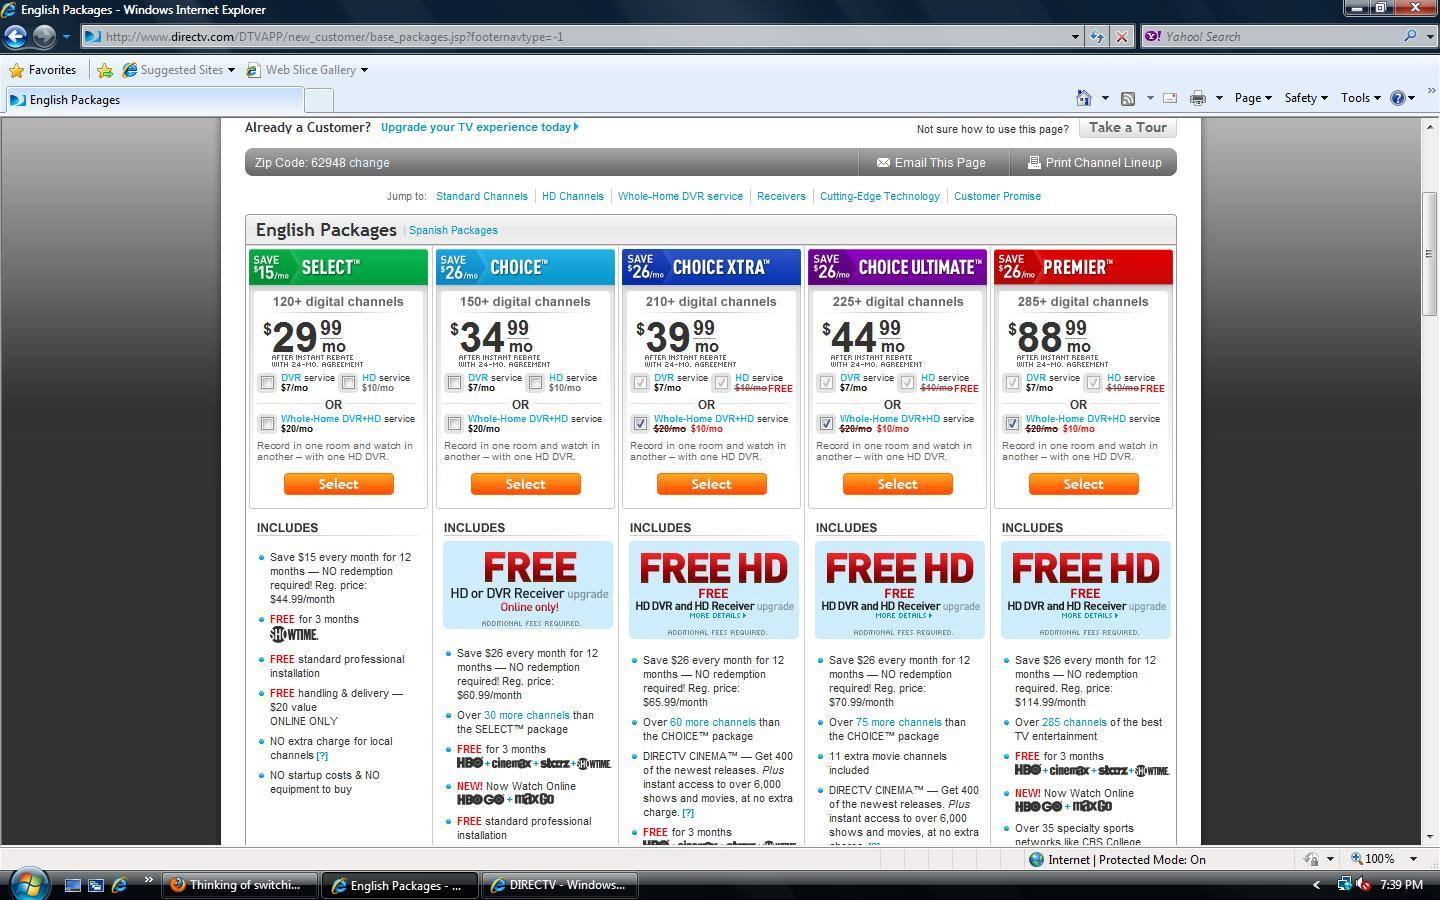The width and height of the screenshot is (1440, 900).
Task: Click the search magnifier icon
Action: (x=1410, y=36)
